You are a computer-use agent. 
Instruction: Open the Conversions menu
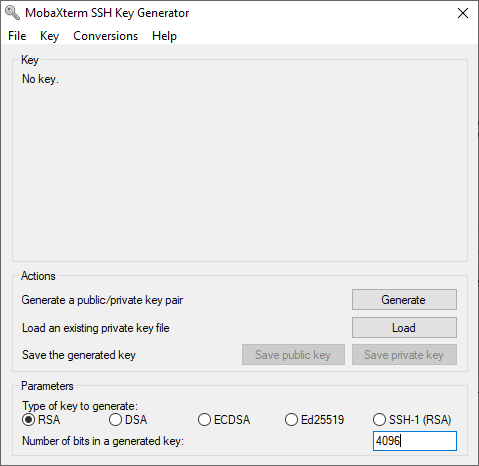(x=105, y=36)
